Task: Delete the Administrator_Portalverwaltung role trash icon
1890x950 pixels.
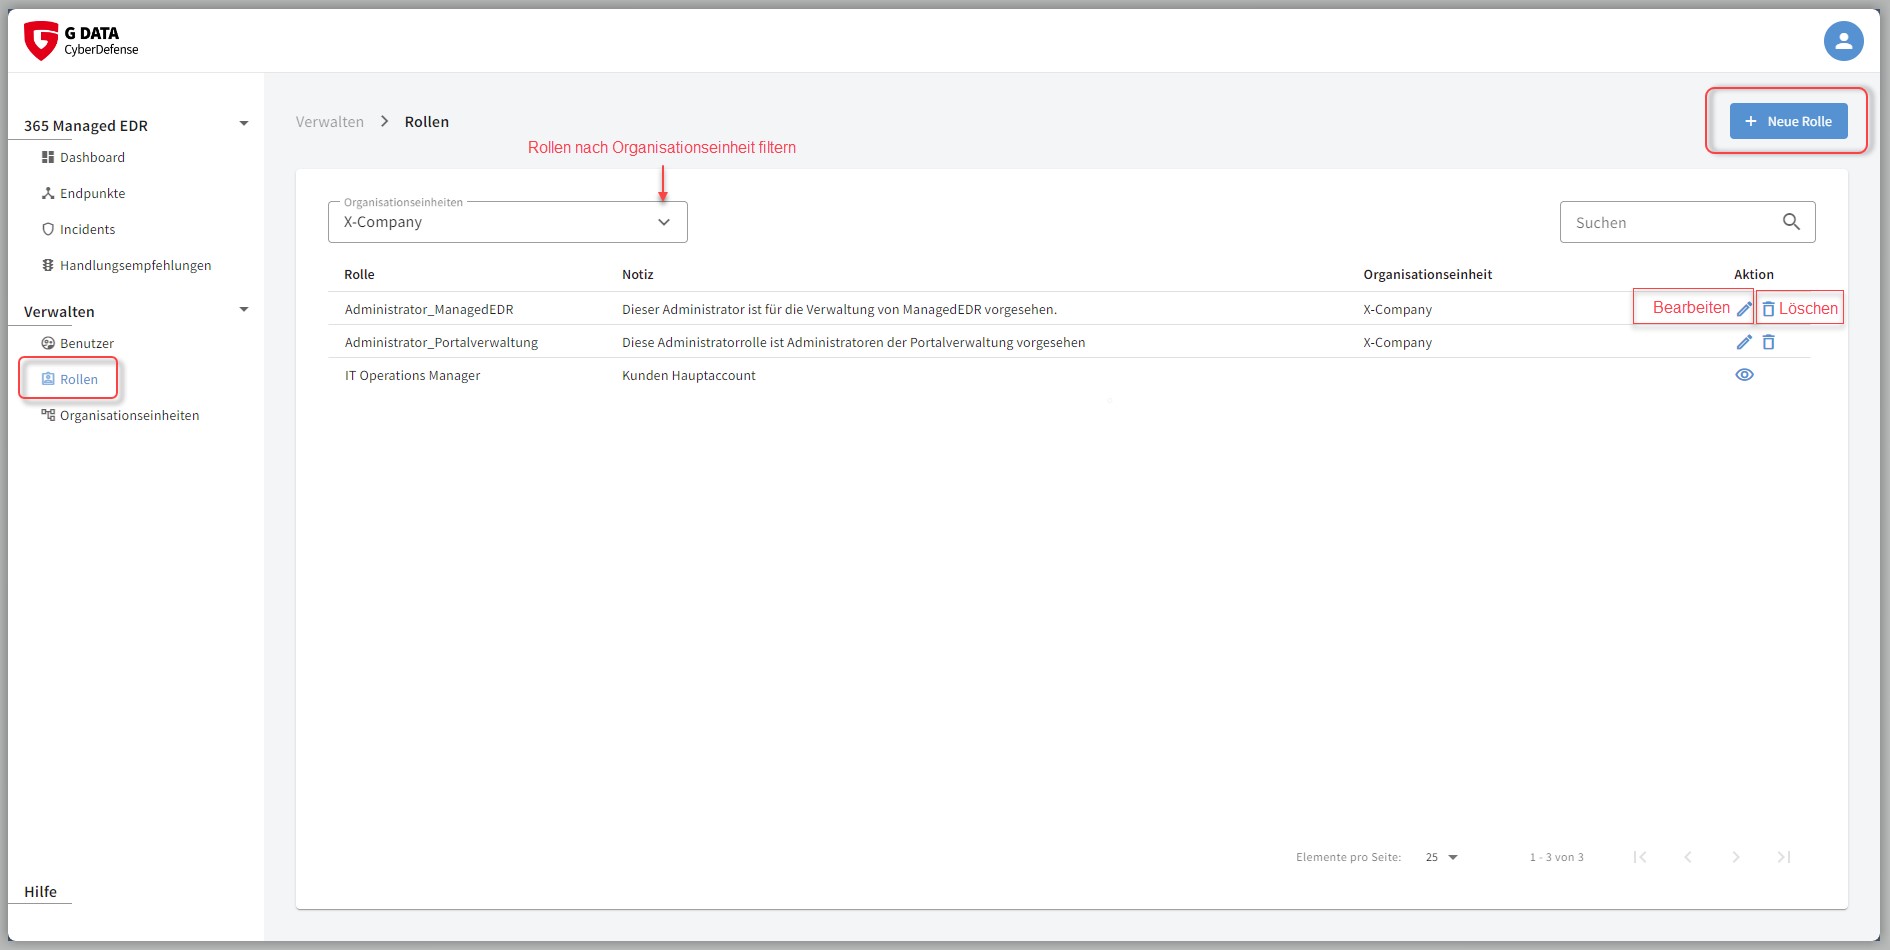Action: (1768, 342)
